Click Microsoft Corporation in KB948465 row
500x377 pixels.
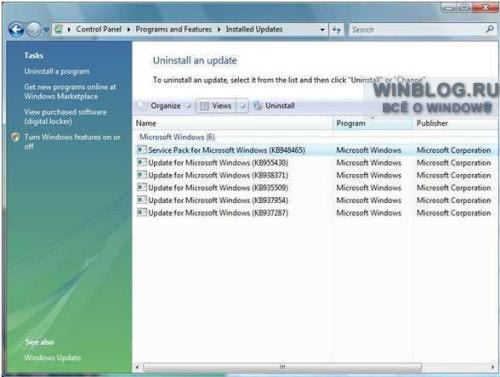tap(454, 150)
